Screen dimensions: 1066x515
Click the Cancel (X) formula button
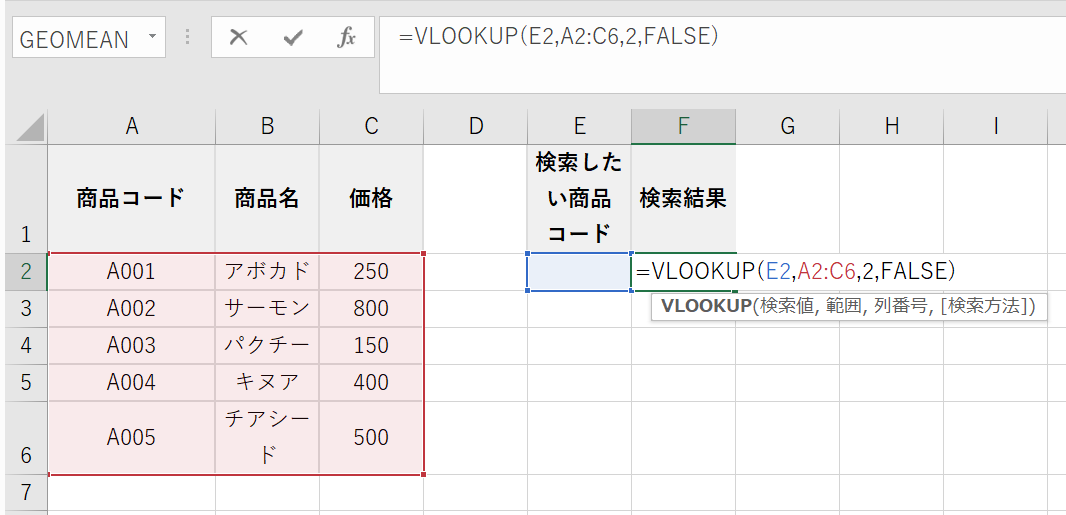click(238, 38)
